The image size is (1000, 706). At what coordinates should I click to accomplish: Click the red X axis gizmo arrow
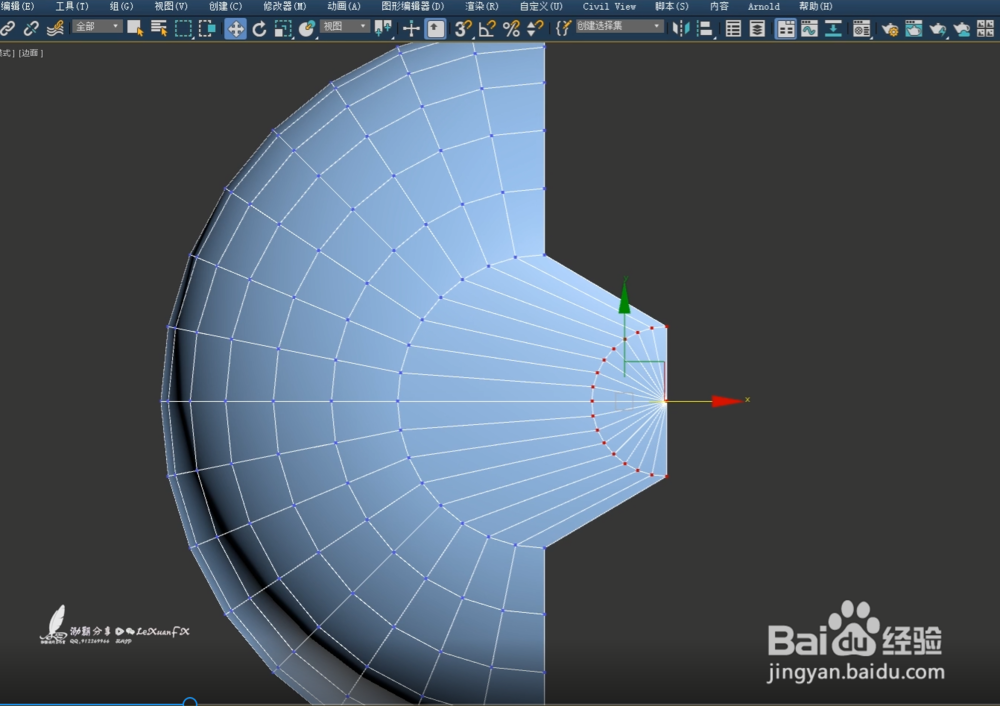[727, 401]
